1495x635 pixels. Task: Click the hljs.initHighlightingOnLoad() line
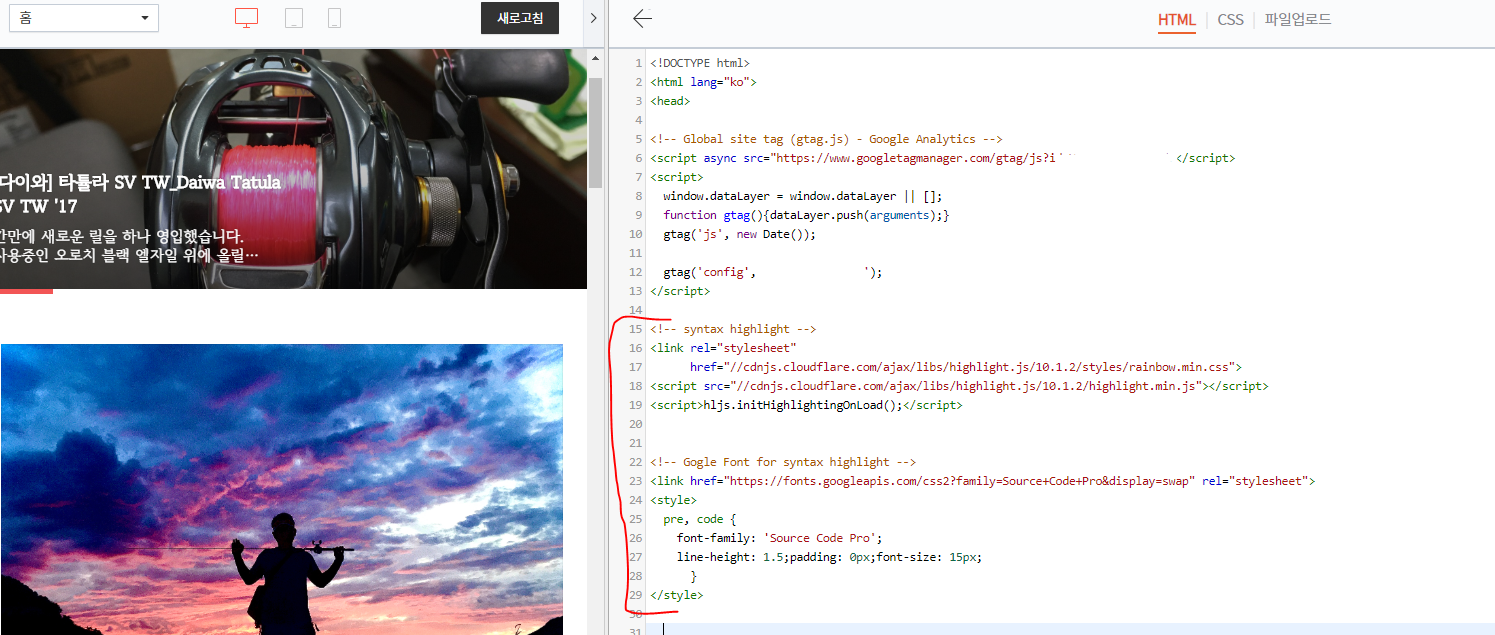(806, 405)
